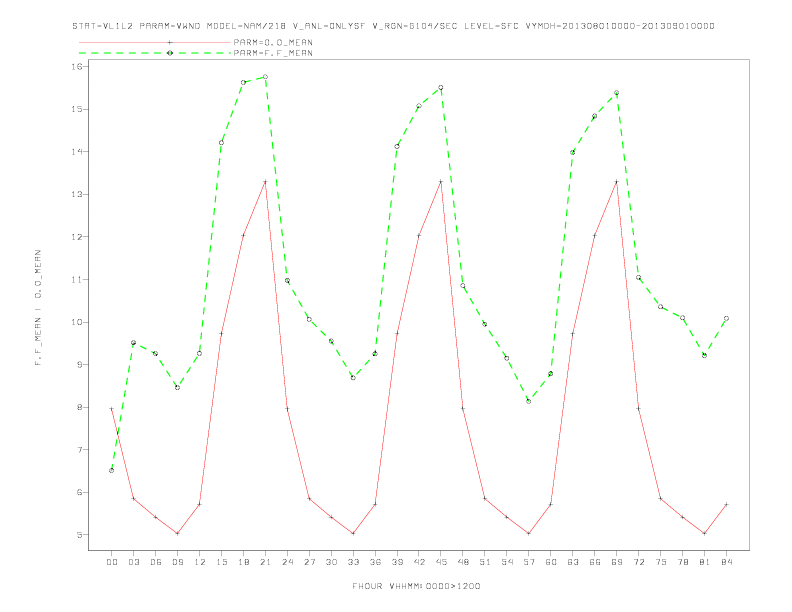Viewport: 792px width, 612px height.
Task: Click x-axis tick label 06
Action: 156,562
